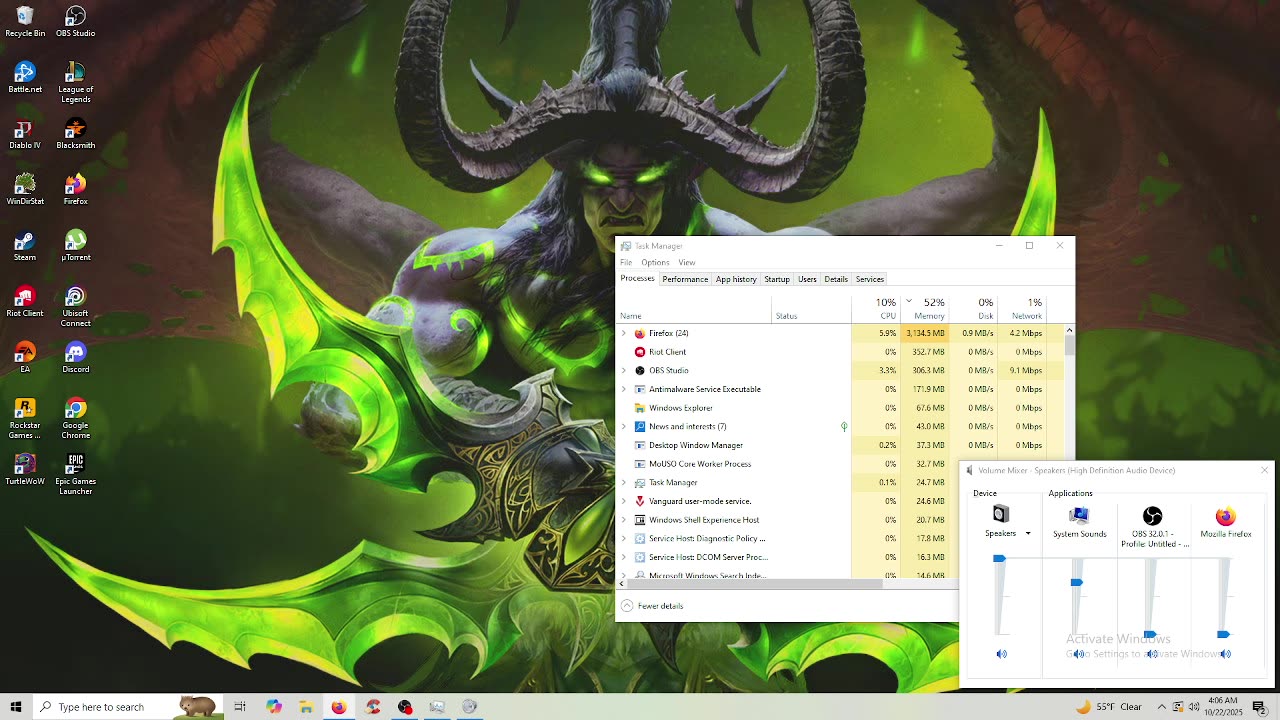Image resolution: width=1280 pixels, height=720 pixels.
Task: Click the TurtleWoW desktop icon
Action: tap(25, 470)
